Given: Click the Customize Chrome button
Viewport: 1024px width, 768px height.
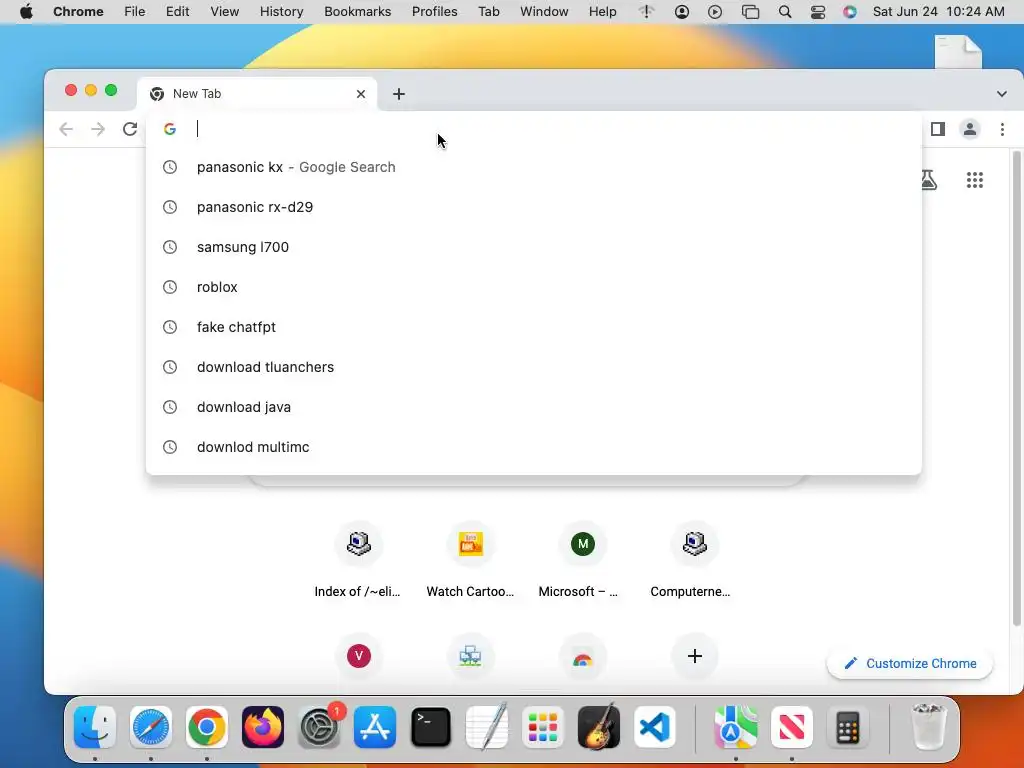Looking at the screenshot, I should pyautogui.click(x=910, y=664).
